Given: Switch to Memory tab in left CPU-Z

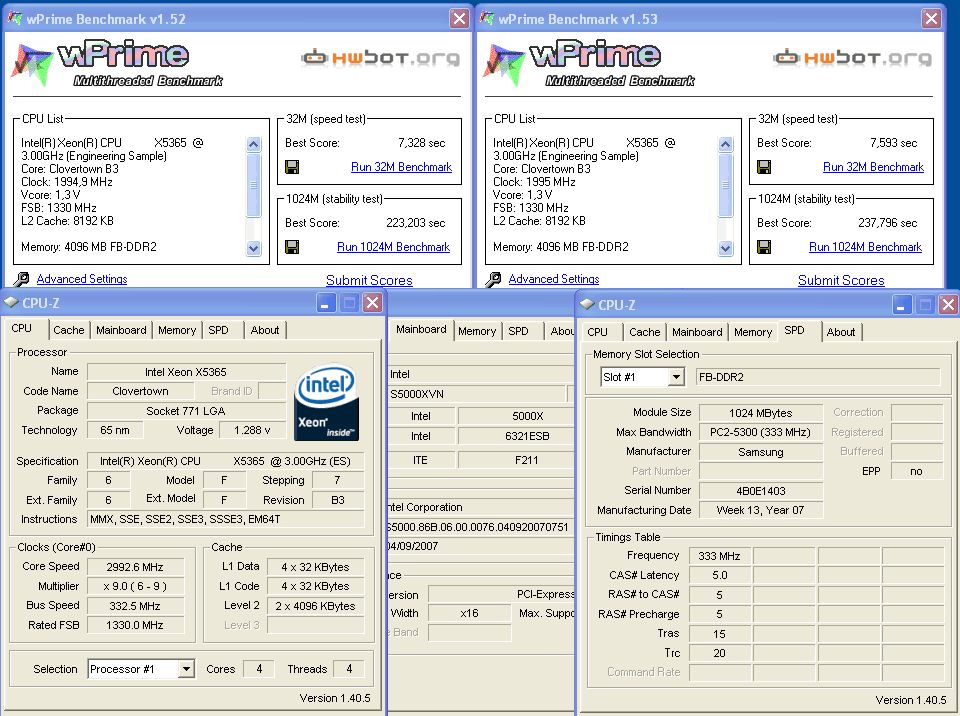Looking at the screenshot, I should (x=177, y=330).
